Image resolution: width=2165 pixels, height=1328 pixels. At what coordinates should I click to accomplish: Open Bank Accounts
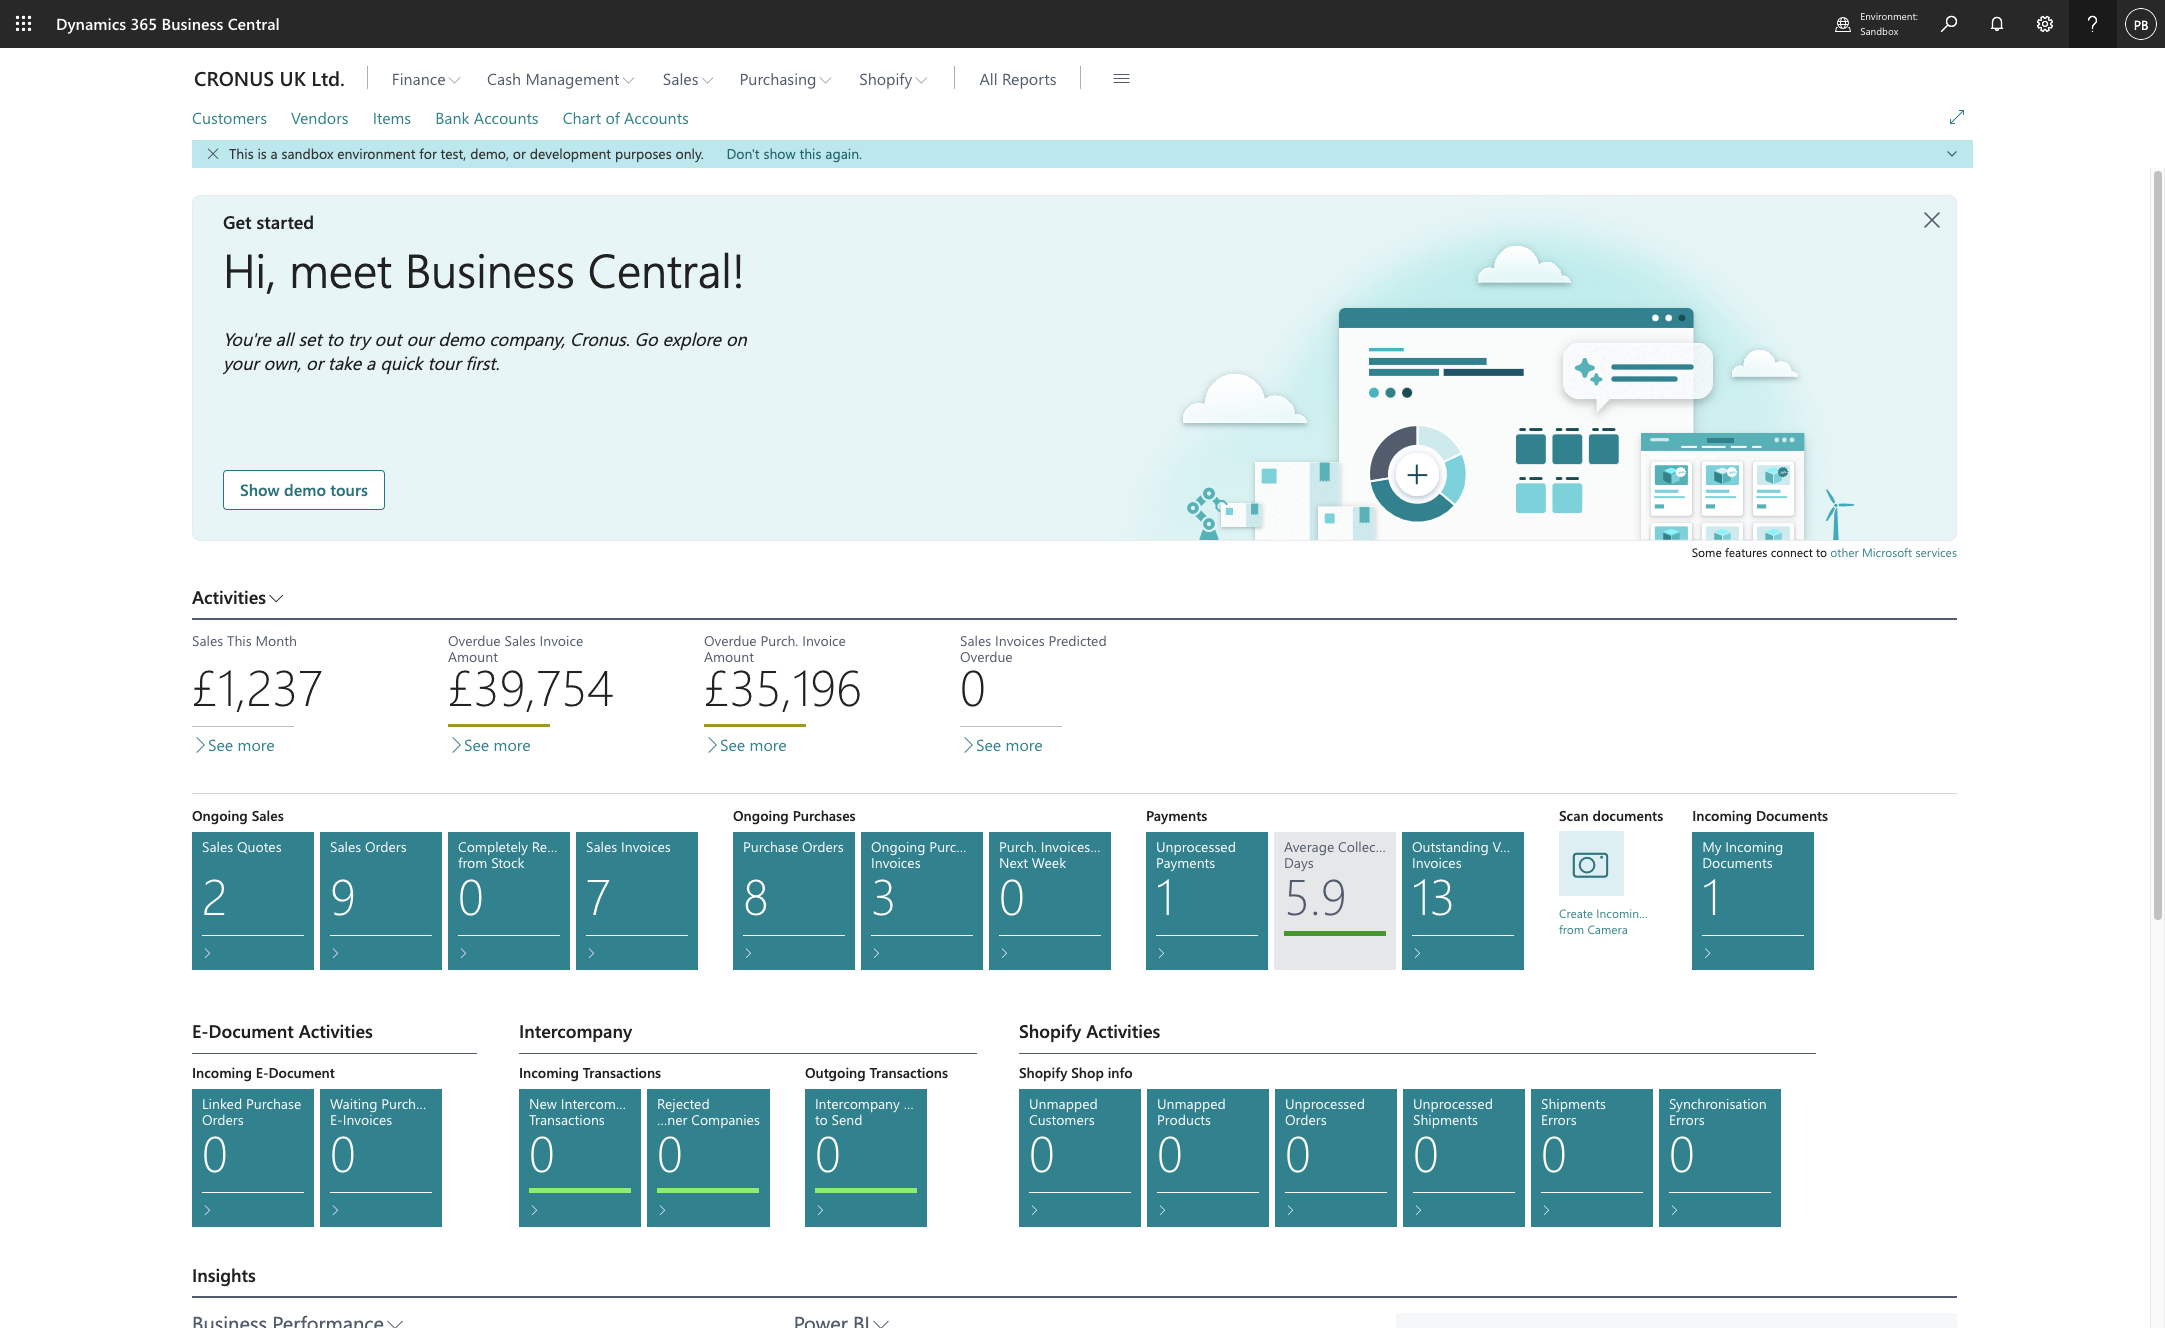pos(486,118)
